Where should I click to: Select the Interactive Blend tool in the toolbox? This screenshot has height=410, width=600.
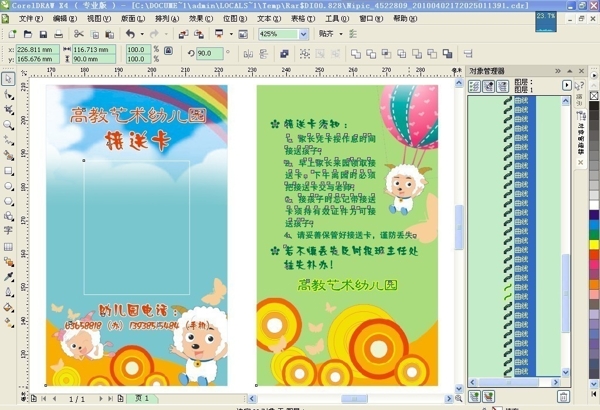(x=8, y=262)
